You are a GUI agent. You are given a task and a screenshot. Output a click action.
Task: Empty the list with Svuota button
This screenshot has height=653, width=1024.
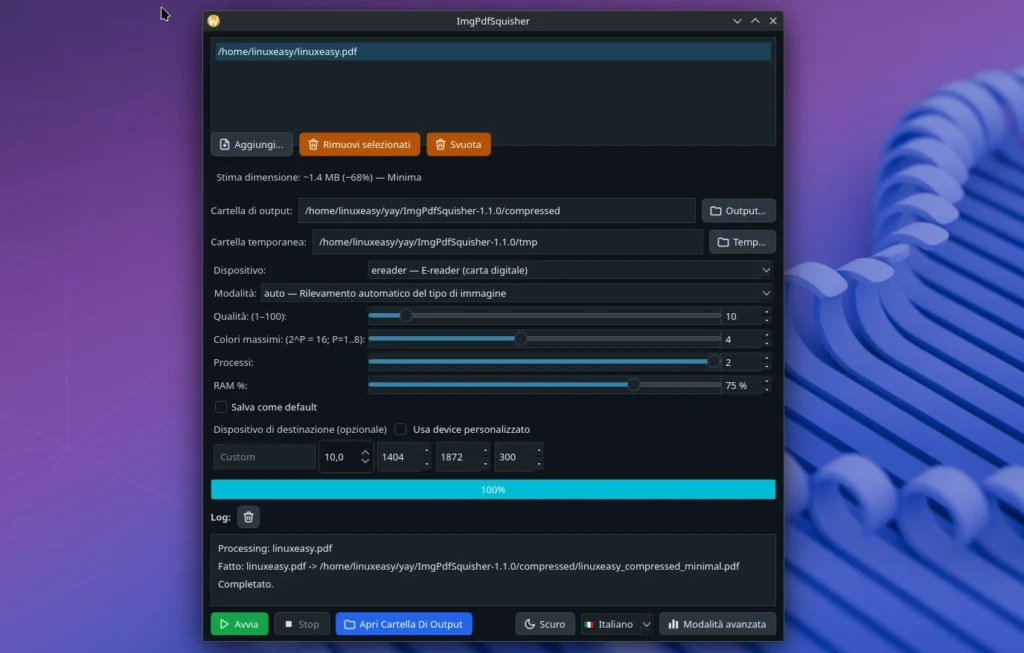(x=458, y=144)
